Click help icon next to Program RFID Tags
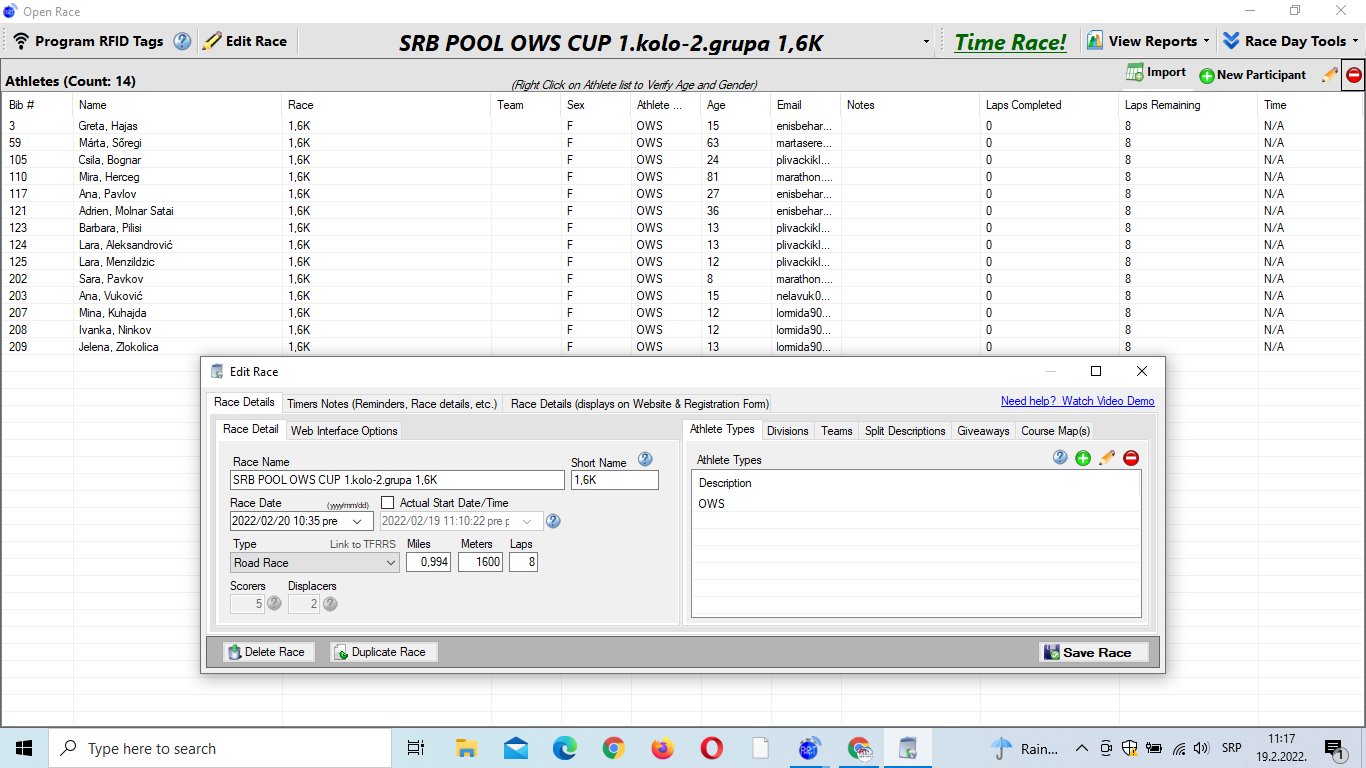 click(x=182, y=41)
